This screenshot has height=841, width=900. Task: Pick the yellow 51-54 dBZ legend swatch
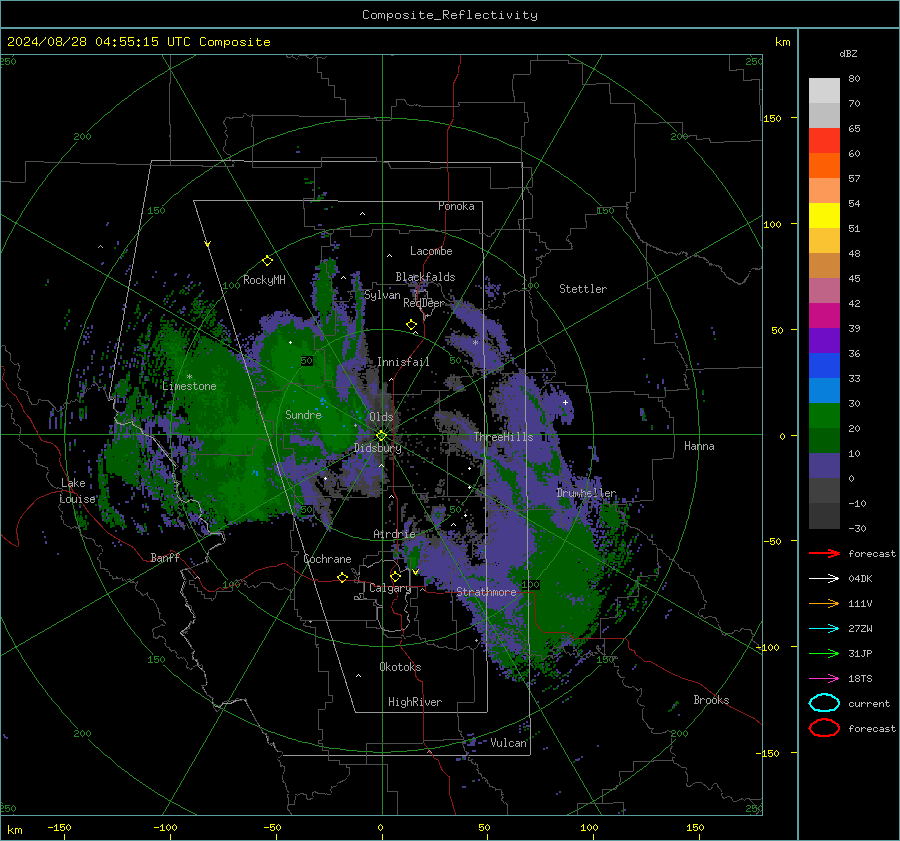click(x=824, y=216)
